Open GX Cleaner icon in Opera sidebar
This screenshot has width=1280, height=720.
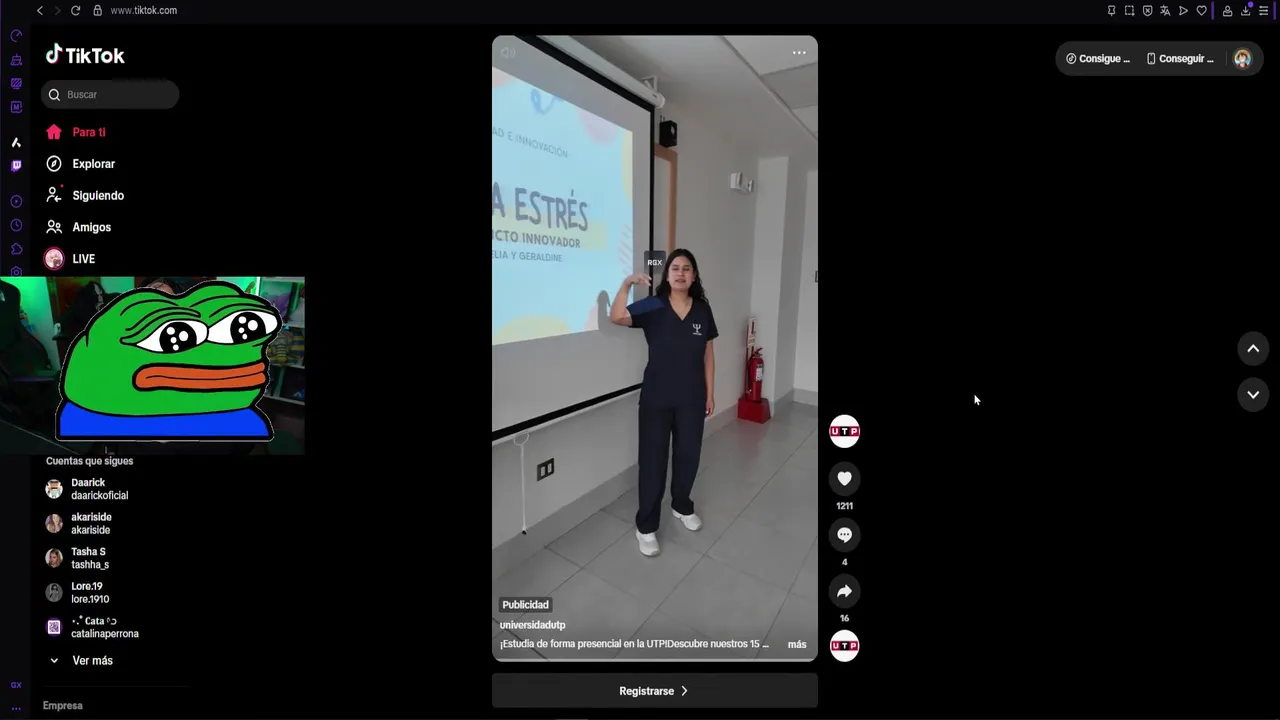[16, 60]
